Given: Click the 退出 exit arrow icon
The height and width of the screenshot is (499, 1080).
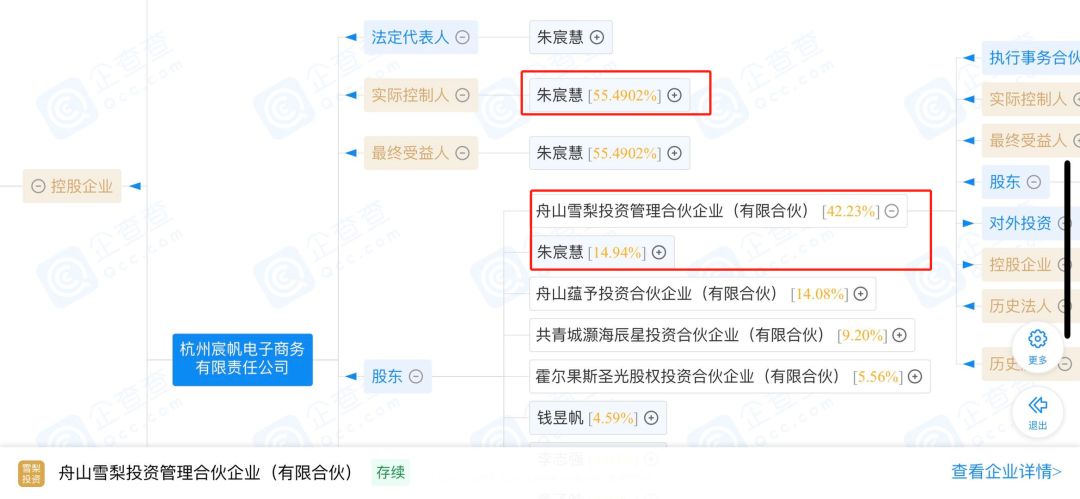Looking at the screenshot, I should click(1037, 405).
